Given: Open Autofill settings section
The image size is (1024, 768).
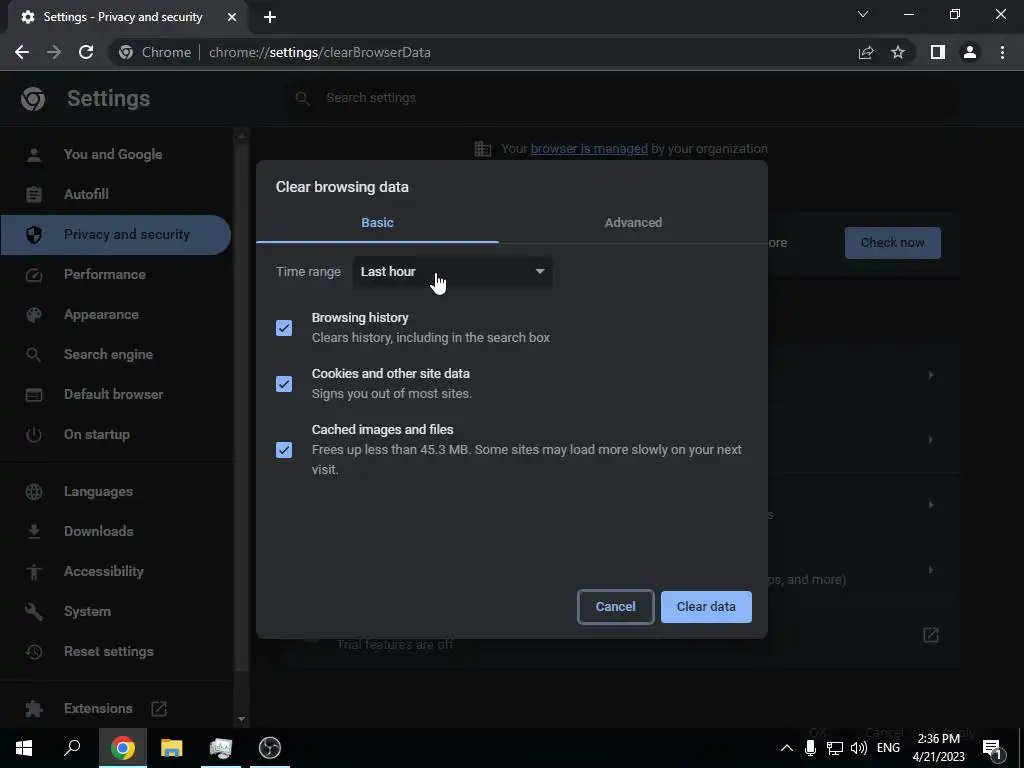Looking at the screenshot, I should [x=116, y=195].
